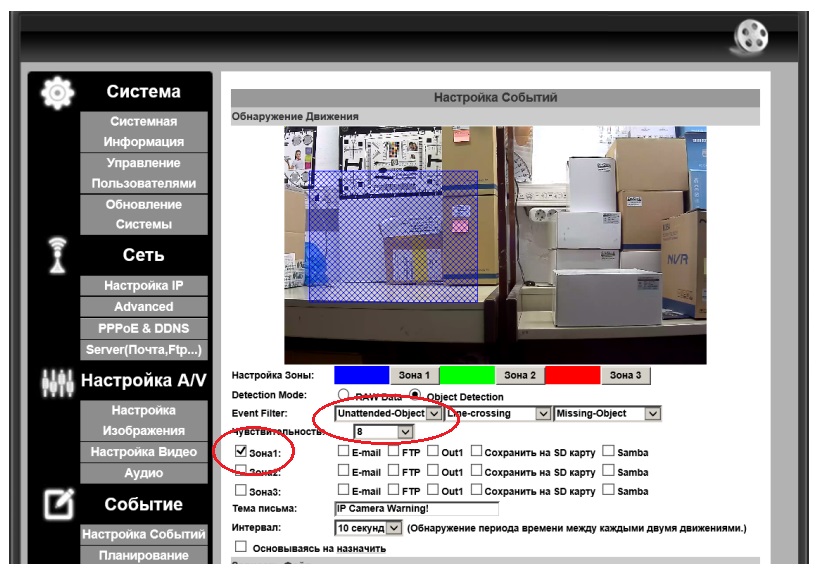Enable the Зона3 checkbox
Screen dimensions: 818x576
[240, 490]
